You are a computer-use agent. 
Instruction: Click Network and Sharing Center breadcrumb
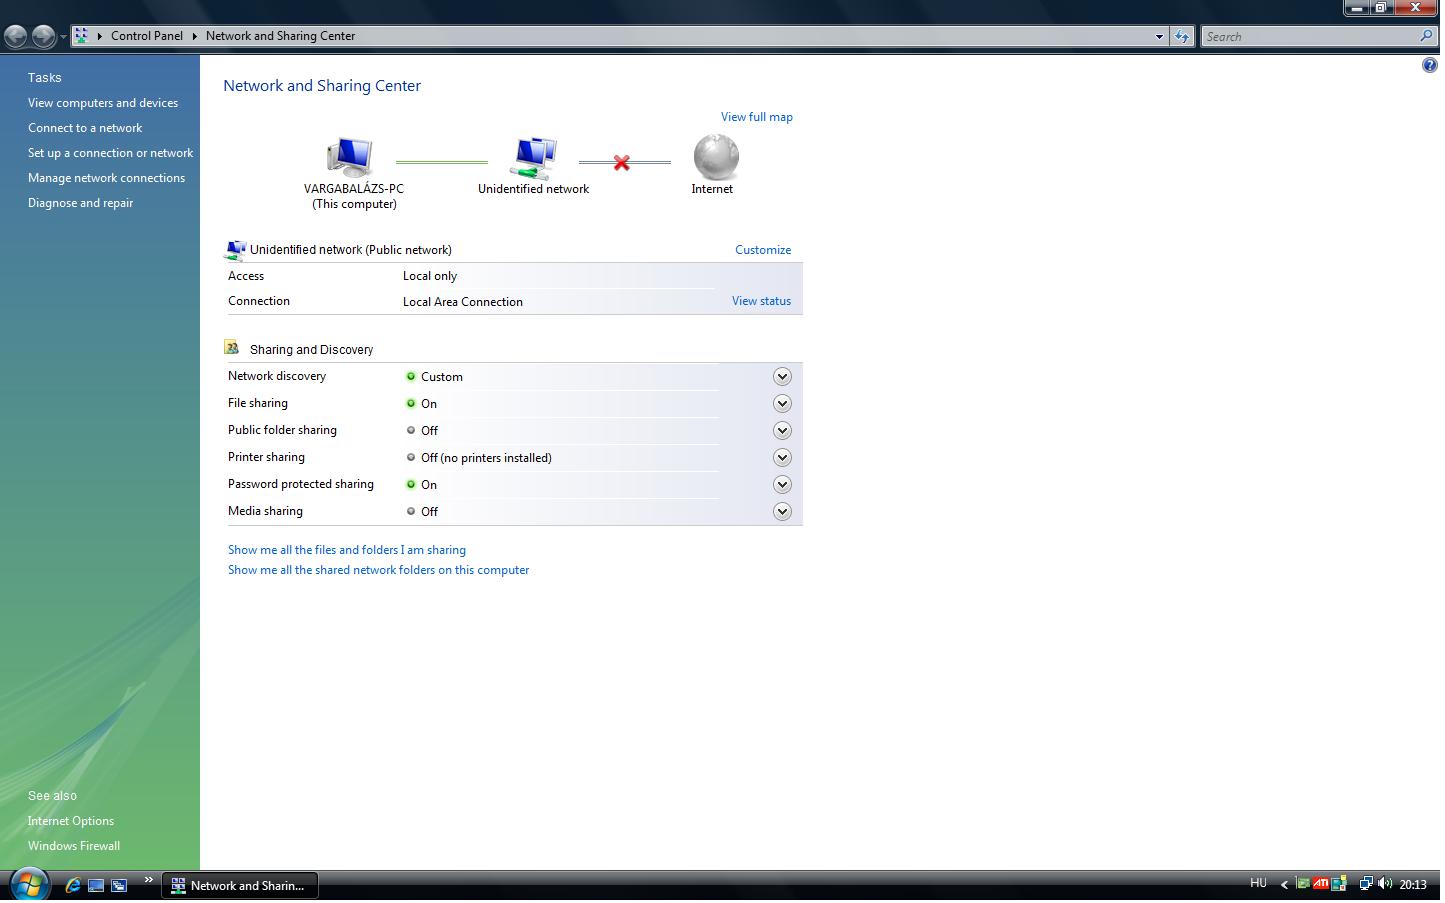click(280, 36)
